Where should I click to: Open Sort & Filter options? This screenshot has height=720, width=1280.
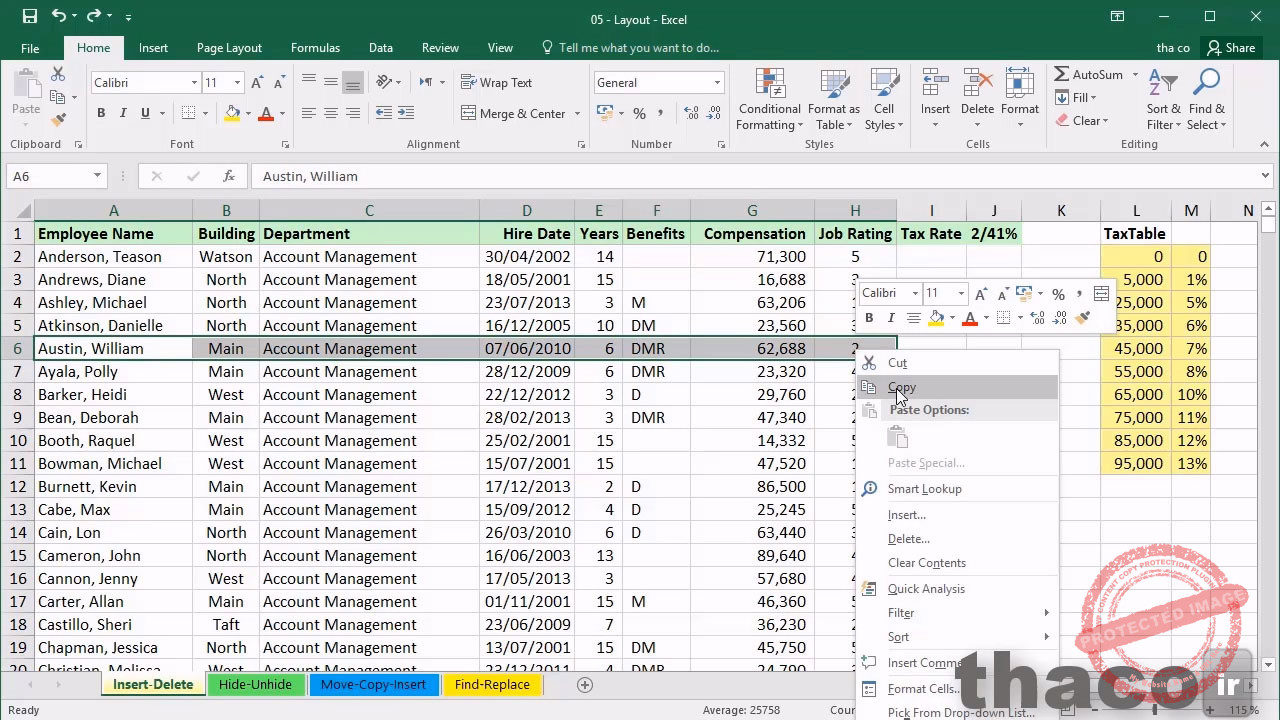pyautogui.click(x=1164, y=100)
